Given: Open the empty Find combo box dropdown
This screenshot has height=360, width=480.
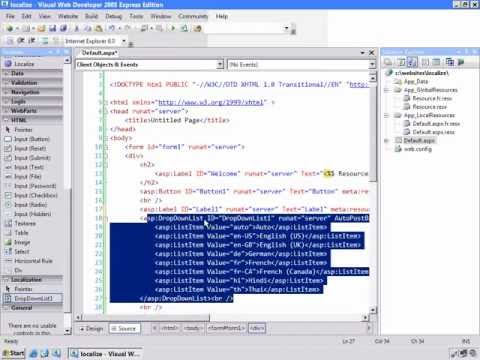Looking at the screenshot, I should coord(286,28).
